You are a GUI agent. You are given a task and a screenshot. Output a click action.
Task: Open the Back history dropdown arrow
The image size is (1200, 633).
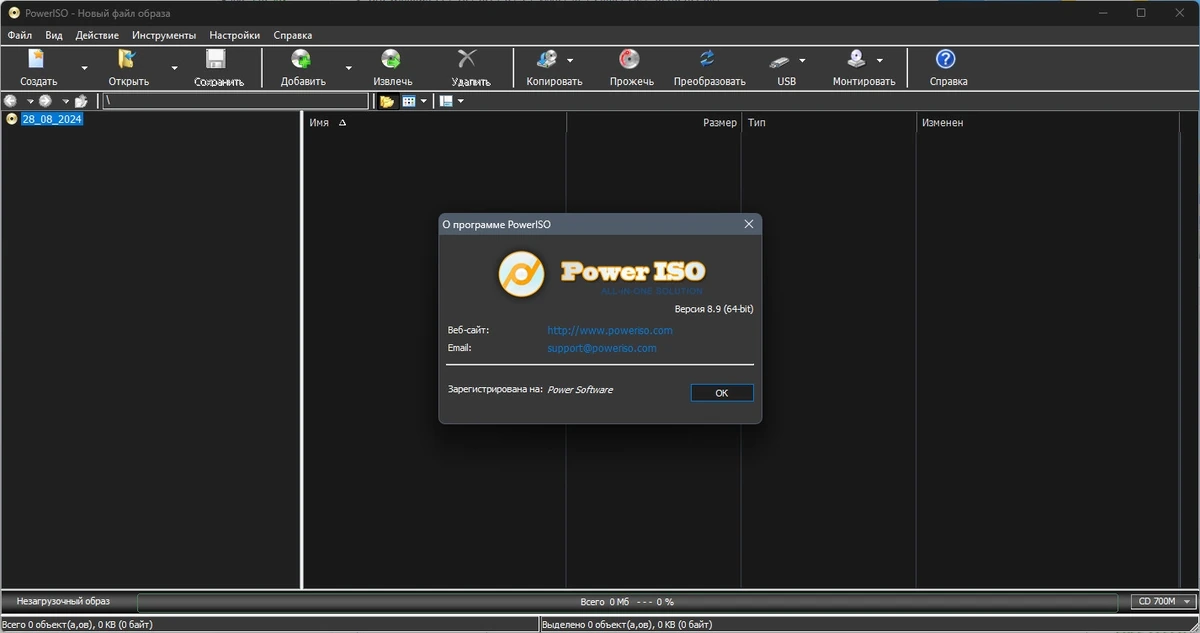30,101
